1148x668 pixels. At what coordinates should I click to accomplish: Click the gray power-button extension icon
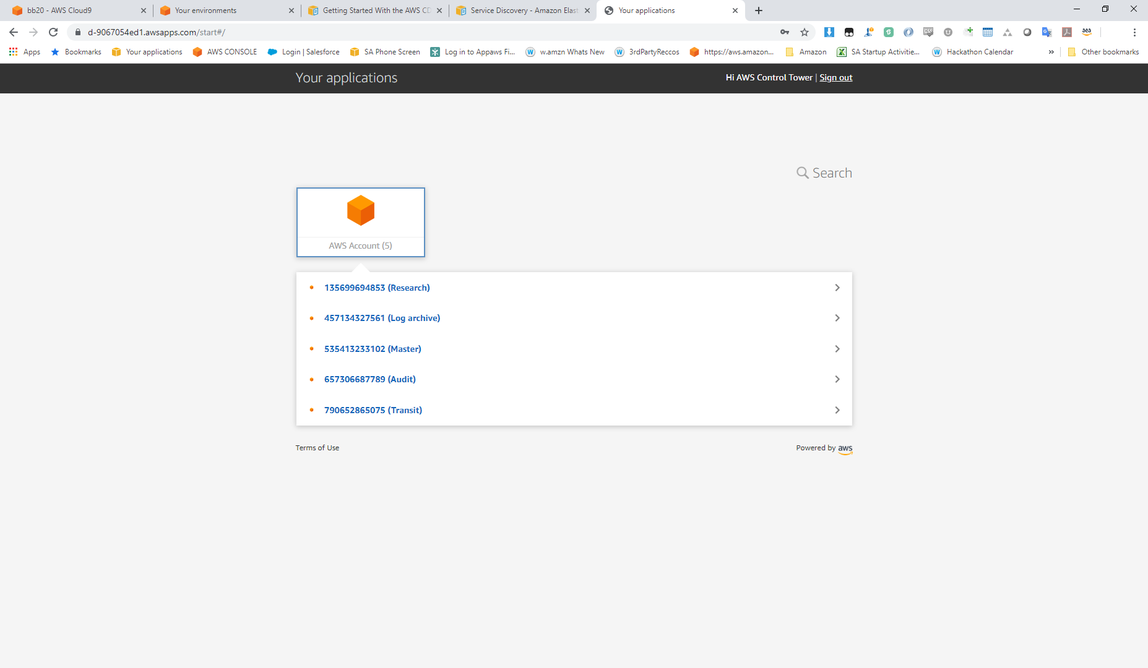(x=948, y=32)
